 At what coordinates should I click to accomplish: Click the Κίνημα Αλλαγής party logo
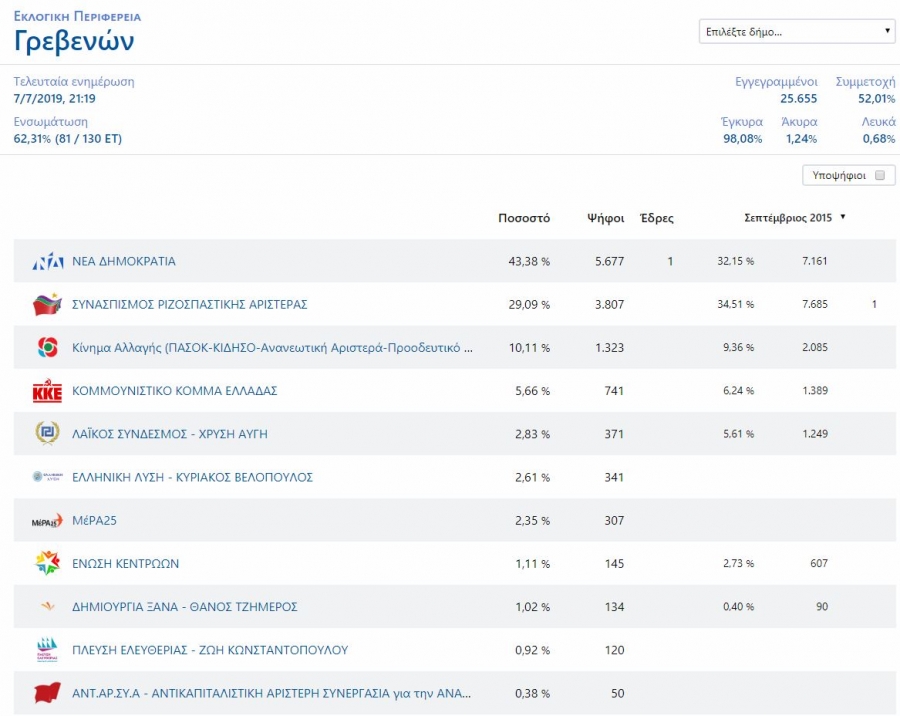(47, 348)
